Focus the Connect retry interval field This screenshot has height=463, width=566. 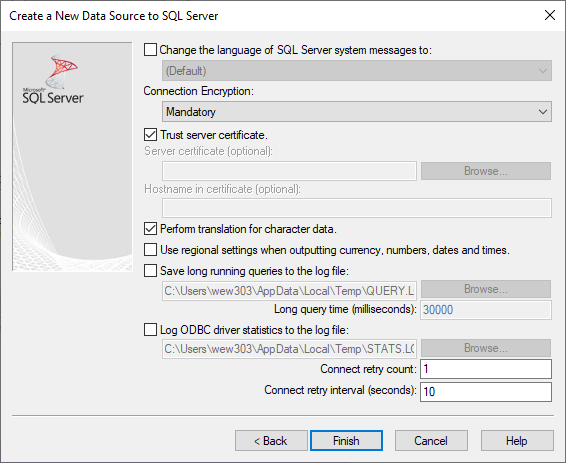pos(486,392)
